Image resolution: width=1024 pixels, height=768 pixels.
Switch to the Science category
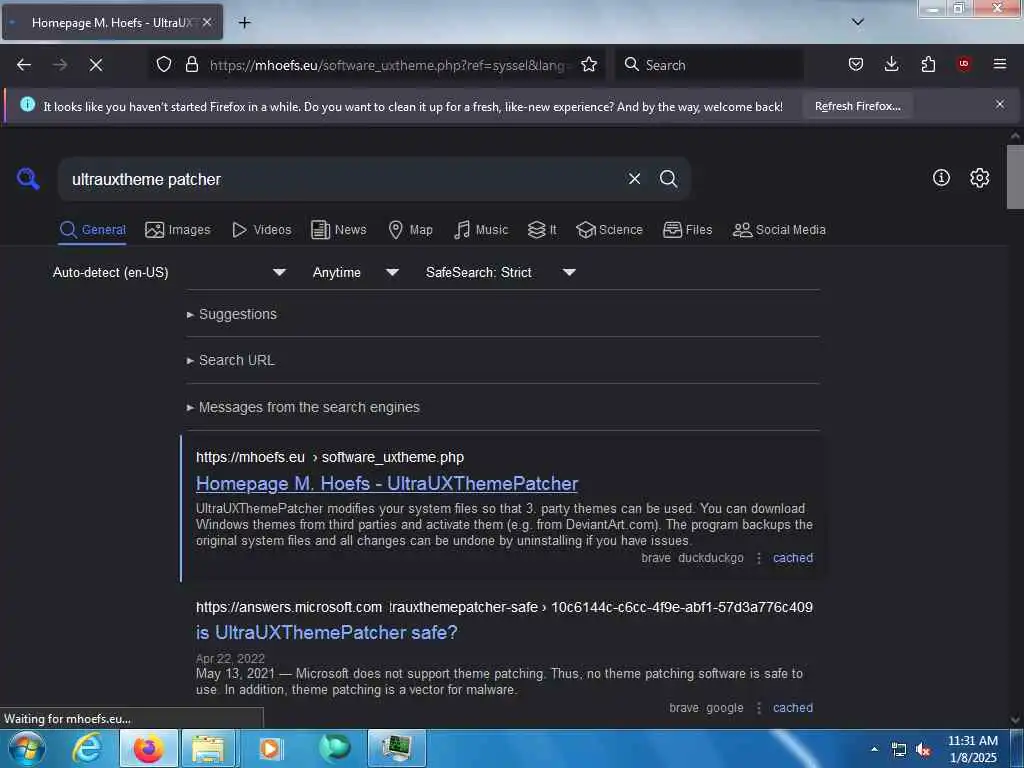pyautogui.click(x=609, y=230)
